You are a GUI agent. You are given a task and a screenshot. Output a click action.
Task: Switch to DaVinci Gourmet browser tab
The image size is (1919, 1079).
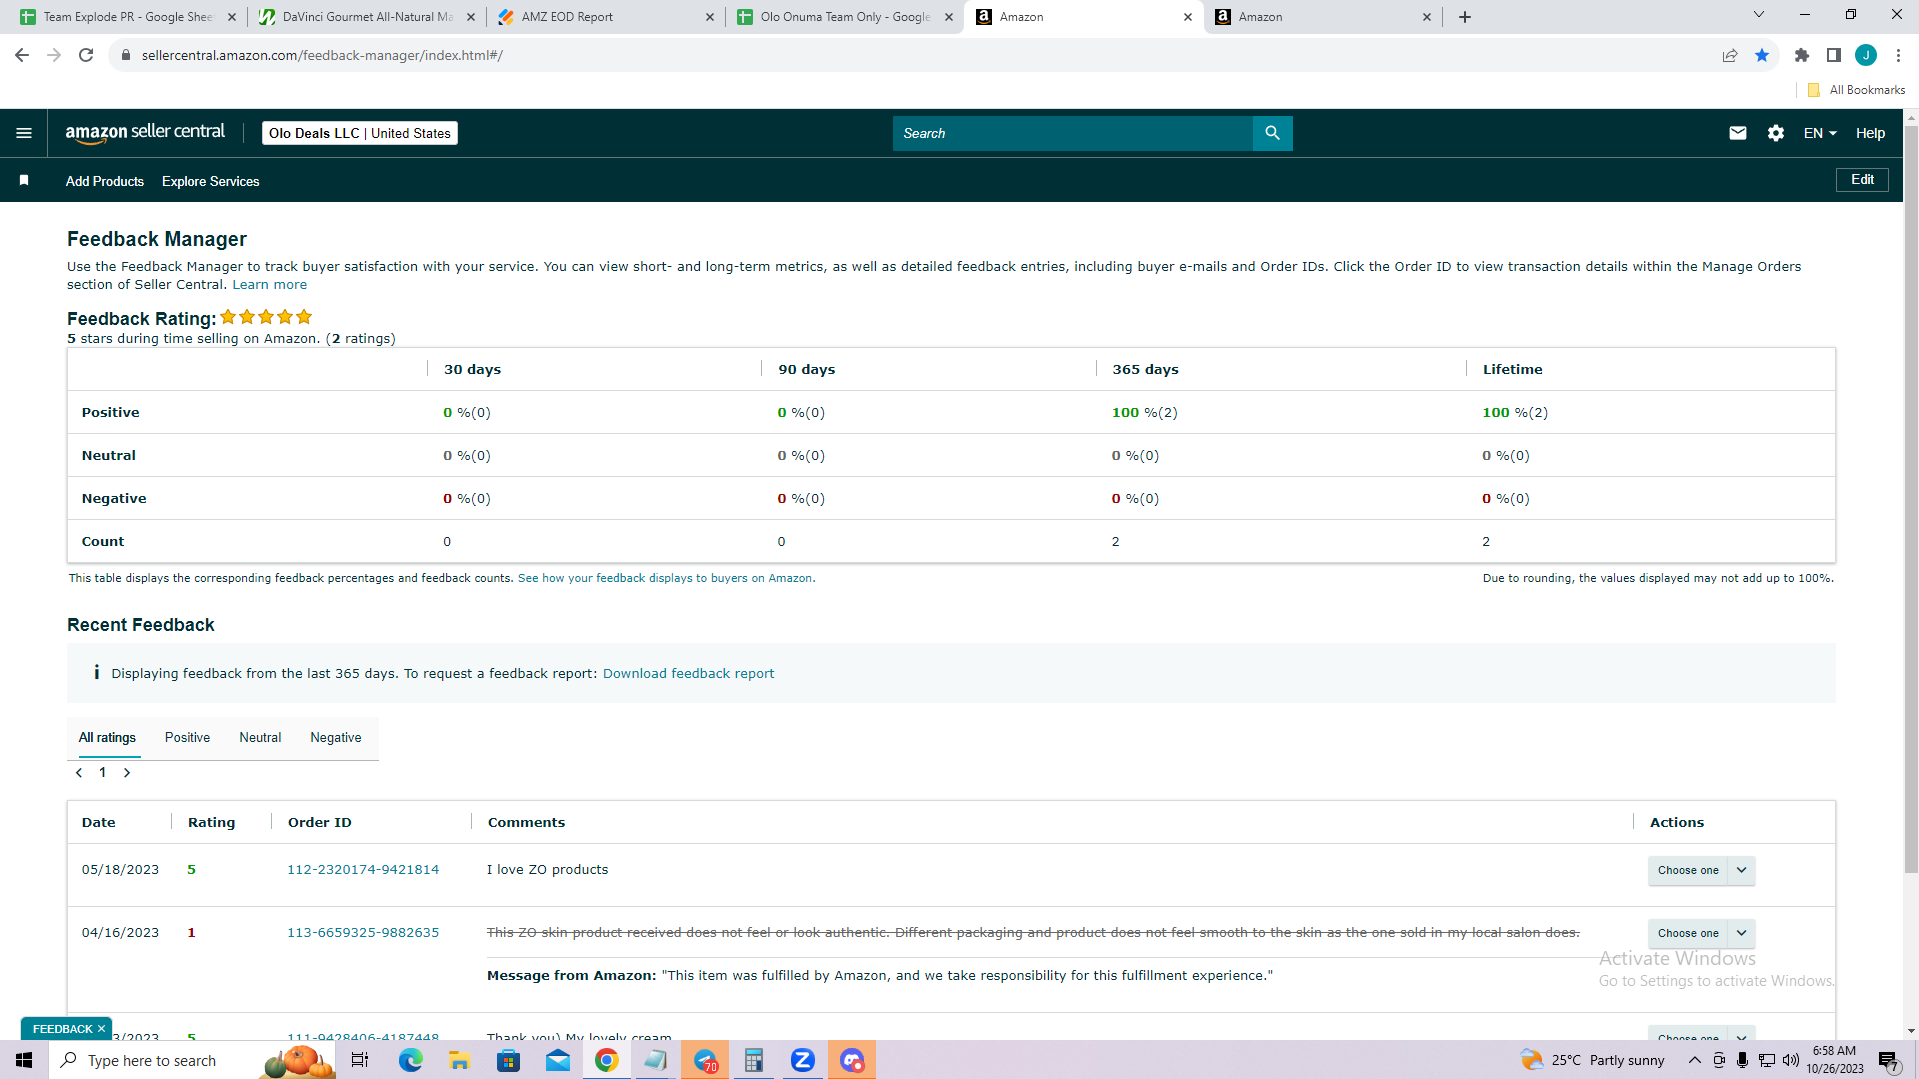click(366, 17)
